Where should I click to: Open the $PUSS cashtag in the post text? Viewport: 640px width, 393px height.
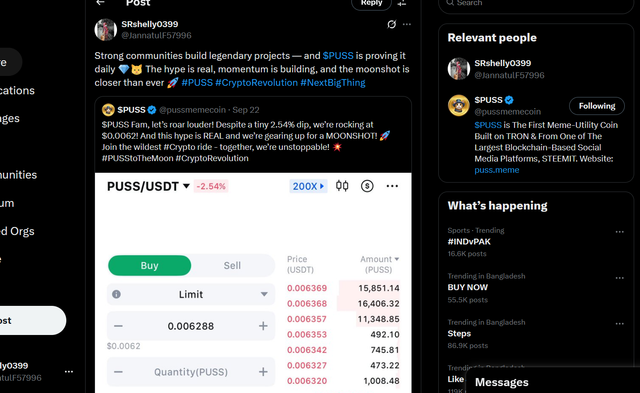[338, 56]
